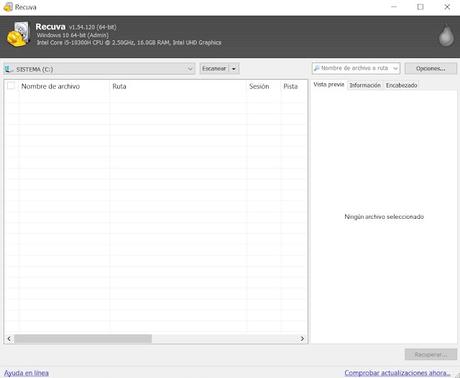The image size is (460, 378).
Task: Open the Opciones settings button
Action: click(431, 69)
